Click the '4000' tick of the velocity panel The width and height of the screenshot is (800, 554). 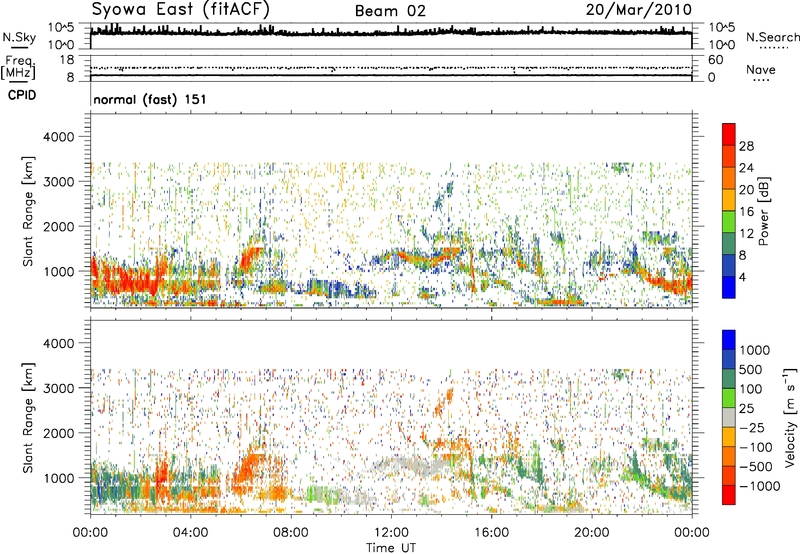coord(58,343)
